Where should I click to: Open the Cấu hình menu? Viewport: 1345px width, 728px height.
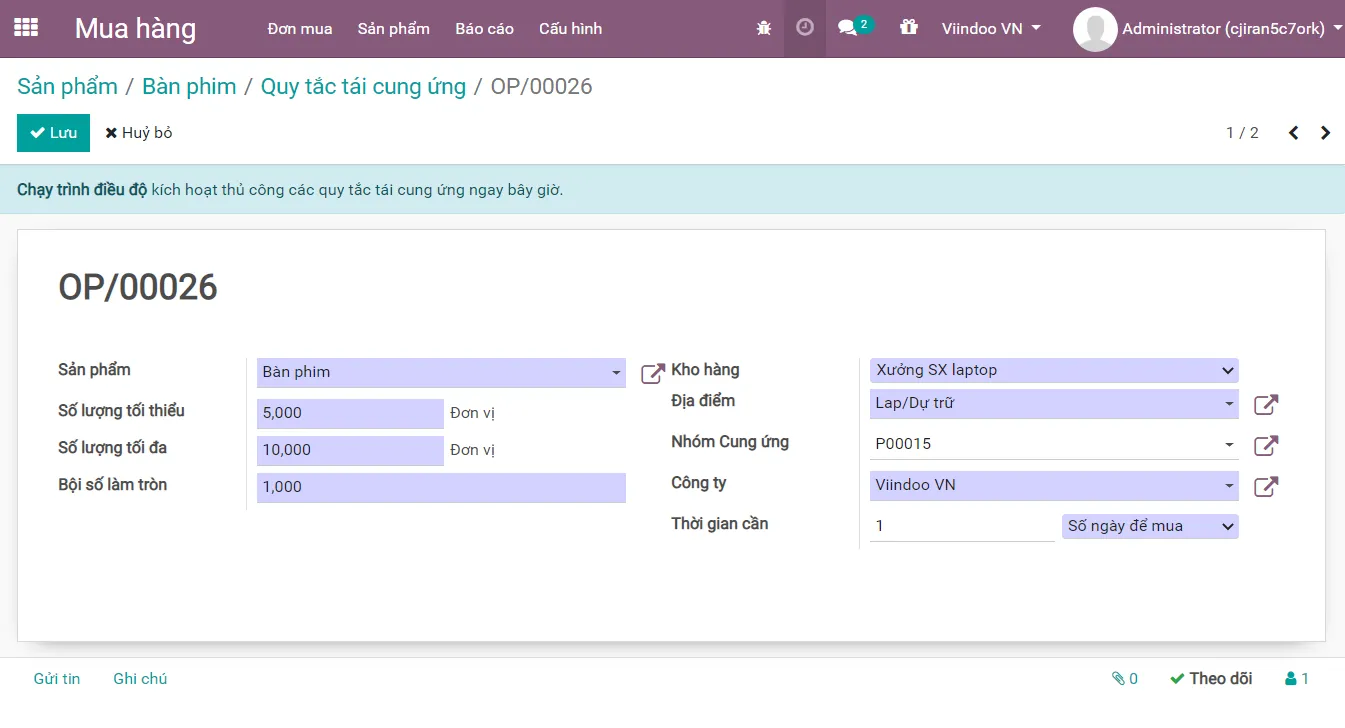(570, 28)
